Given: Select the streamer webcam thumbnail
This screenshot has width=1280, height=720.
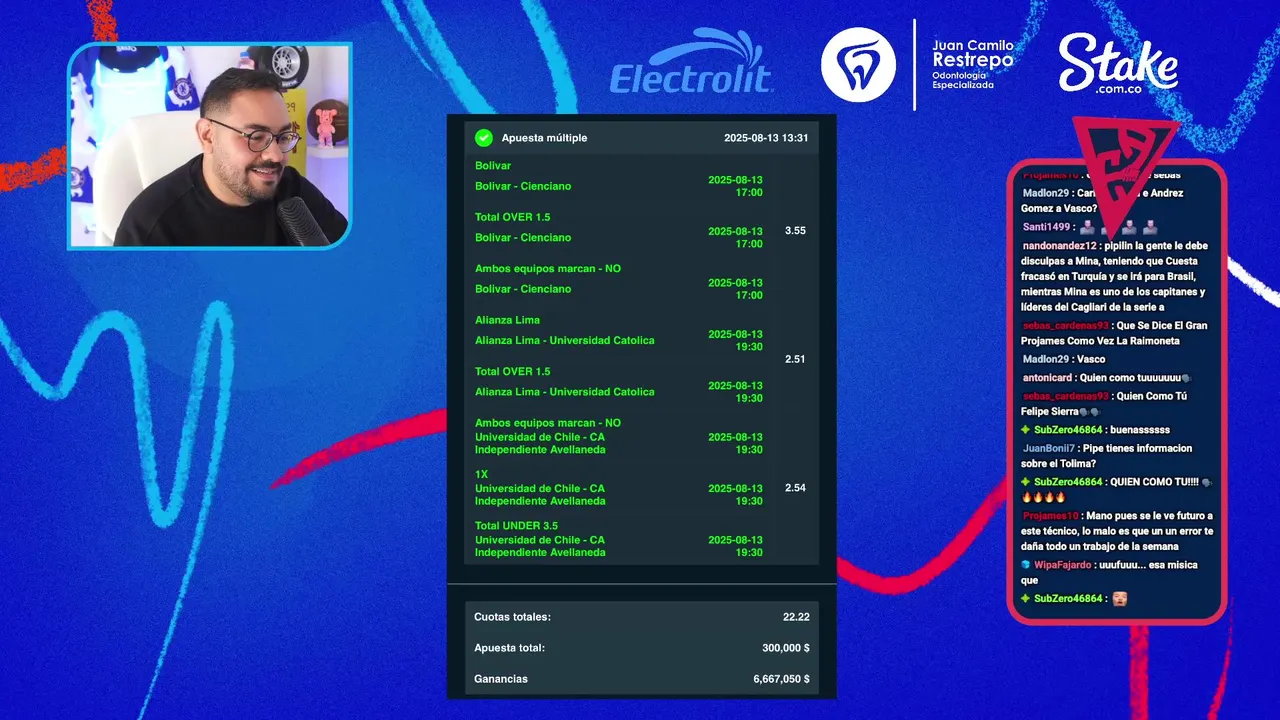Looking at the screenshot, I should (x=210, y=146).
